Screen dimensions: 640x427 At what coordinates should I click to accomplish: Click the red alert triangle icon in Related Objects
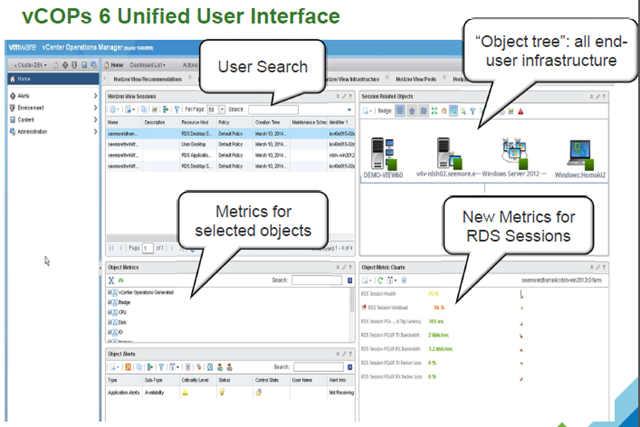(521, 111)
